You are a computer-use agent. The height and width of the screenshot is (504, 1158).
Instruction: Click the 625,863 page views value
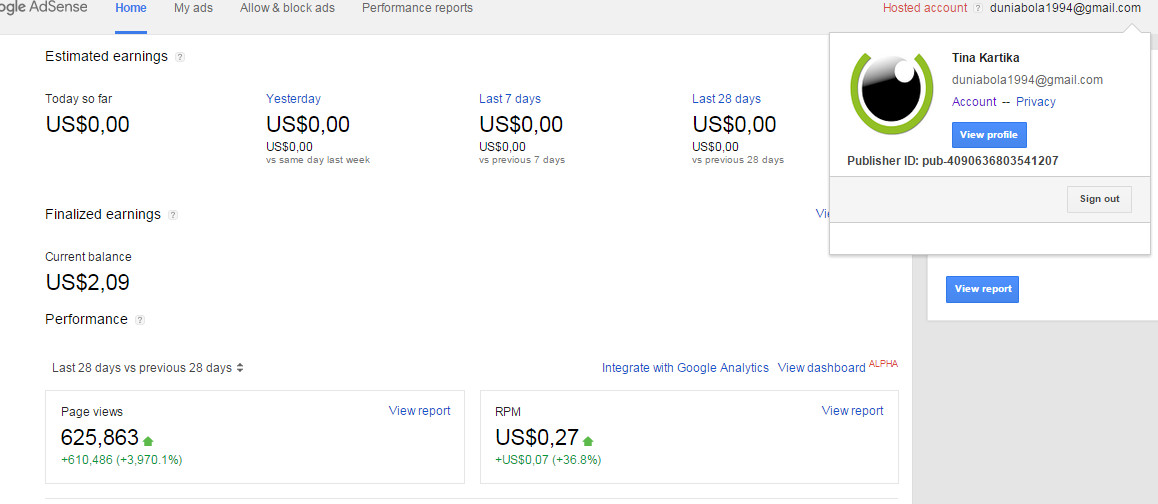(x=100, y=437)
